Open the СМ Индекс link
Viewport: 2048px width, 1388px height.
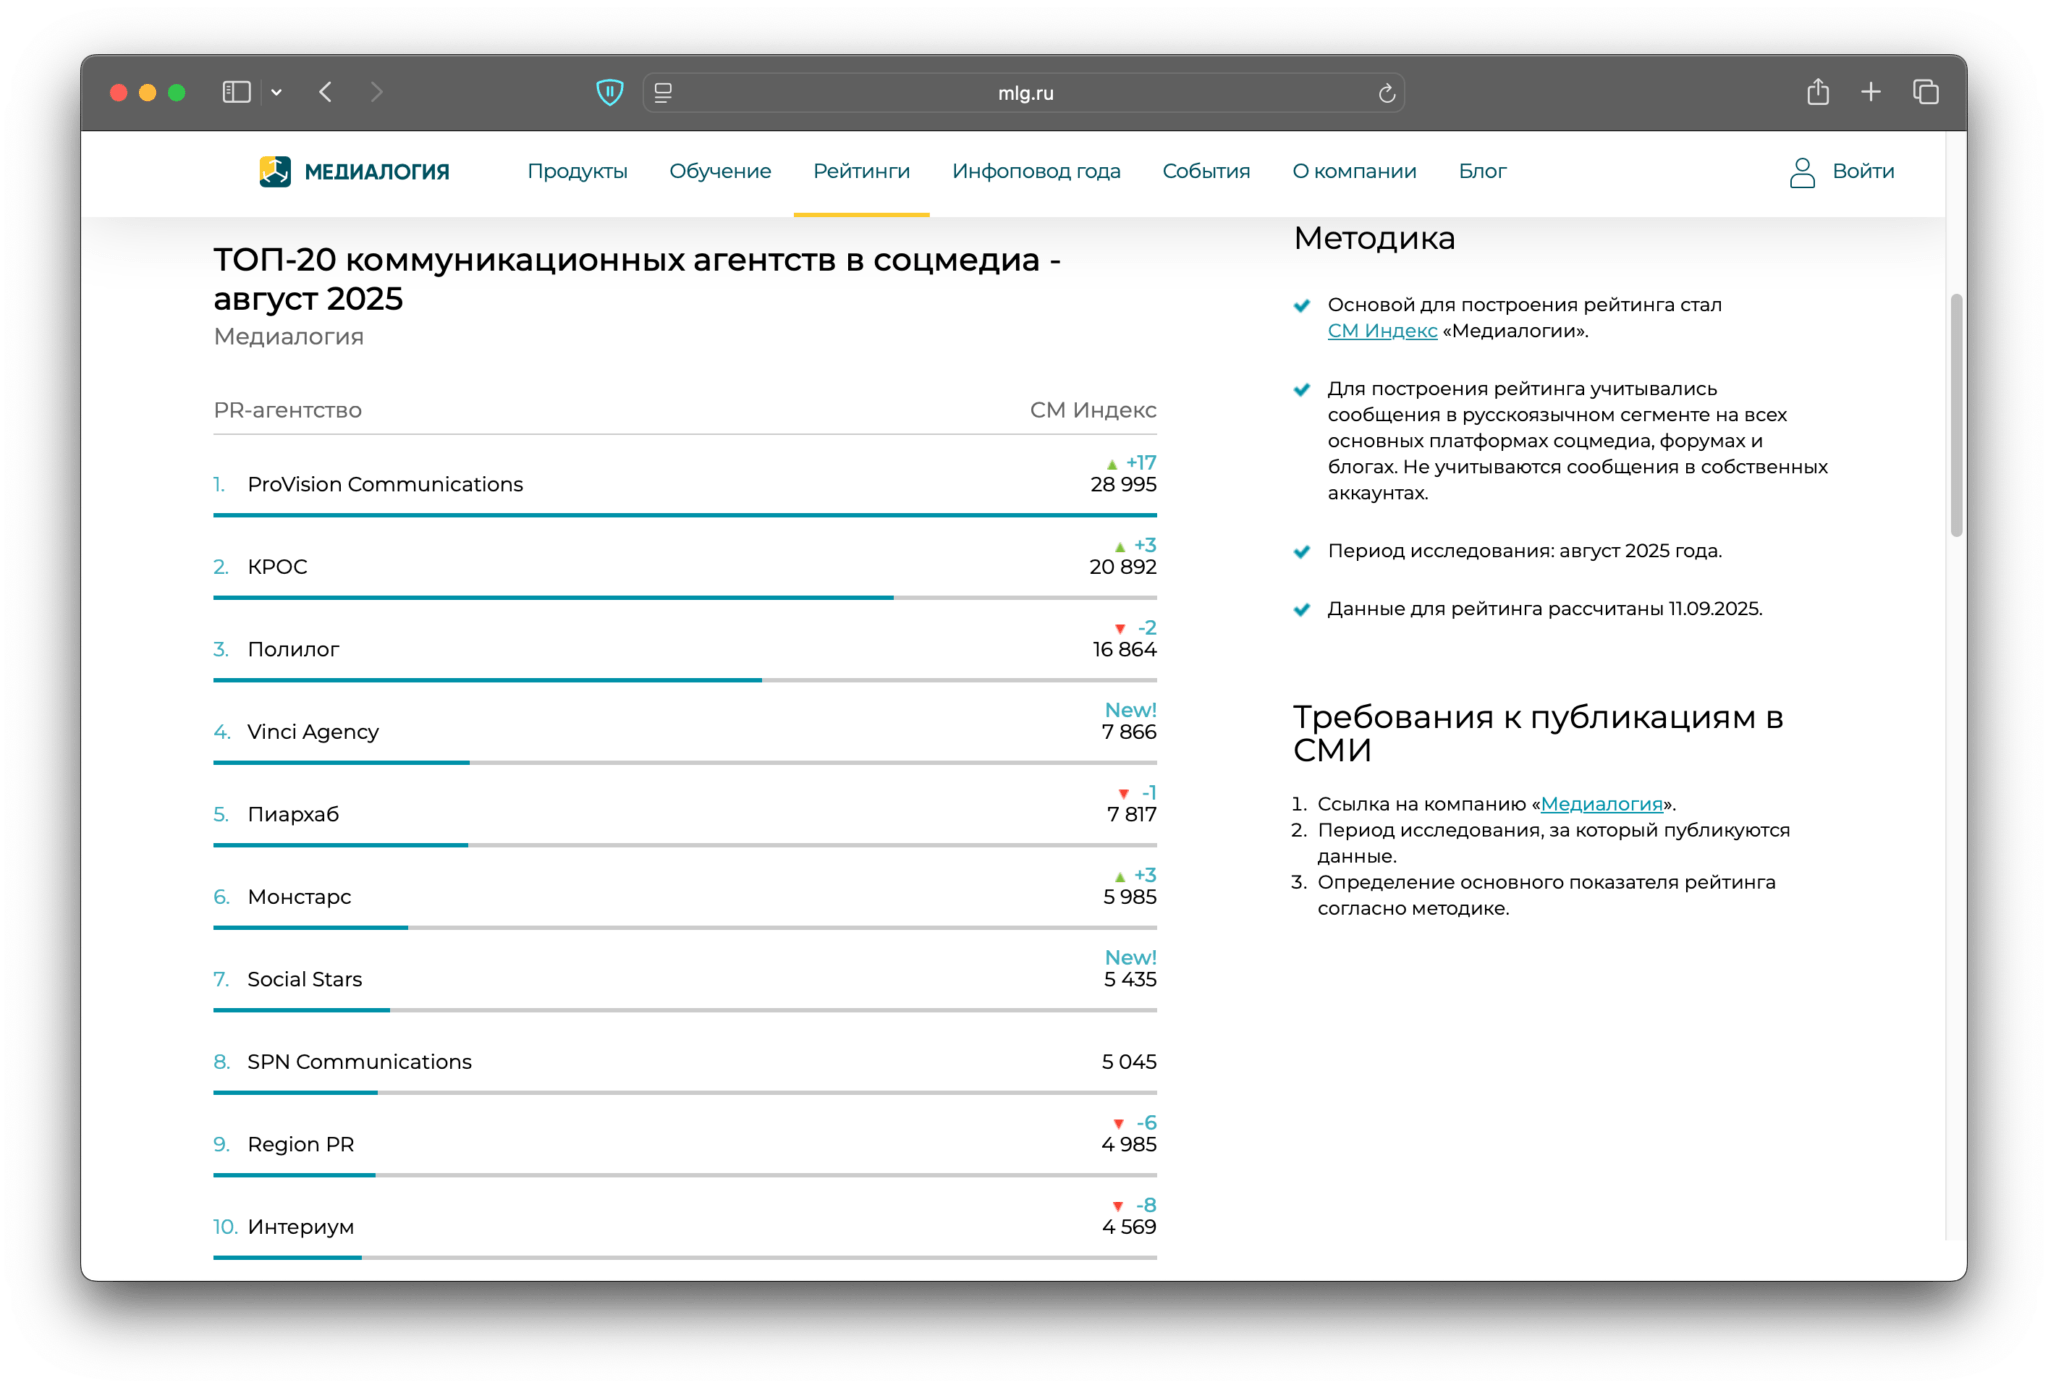coord(1382,331)
